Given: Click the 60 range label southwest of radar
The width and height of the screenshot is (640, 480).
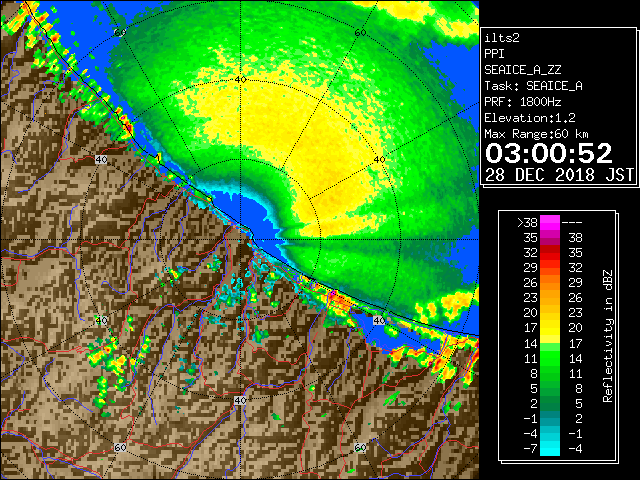Looking at the screenshot, I should pyautogui.click(x=120, y=448).
